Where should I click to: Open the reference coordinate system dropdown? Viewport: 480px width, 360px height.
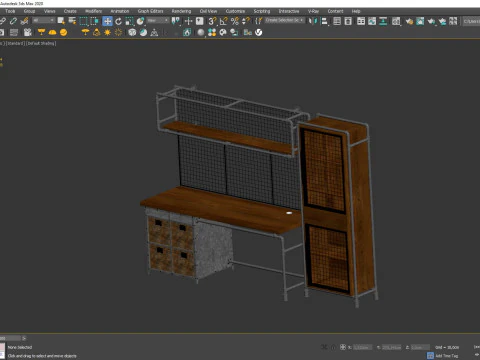point(158,21)
